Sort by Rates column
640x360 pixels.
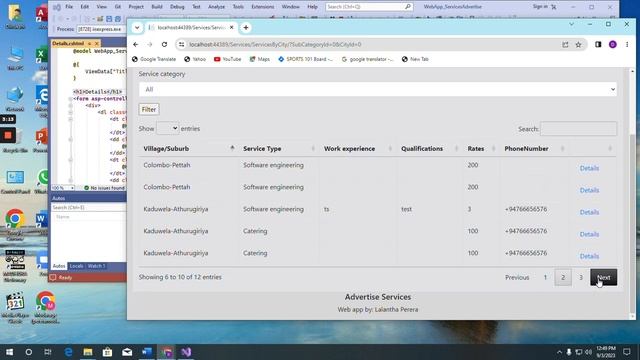tap(481, 149)
